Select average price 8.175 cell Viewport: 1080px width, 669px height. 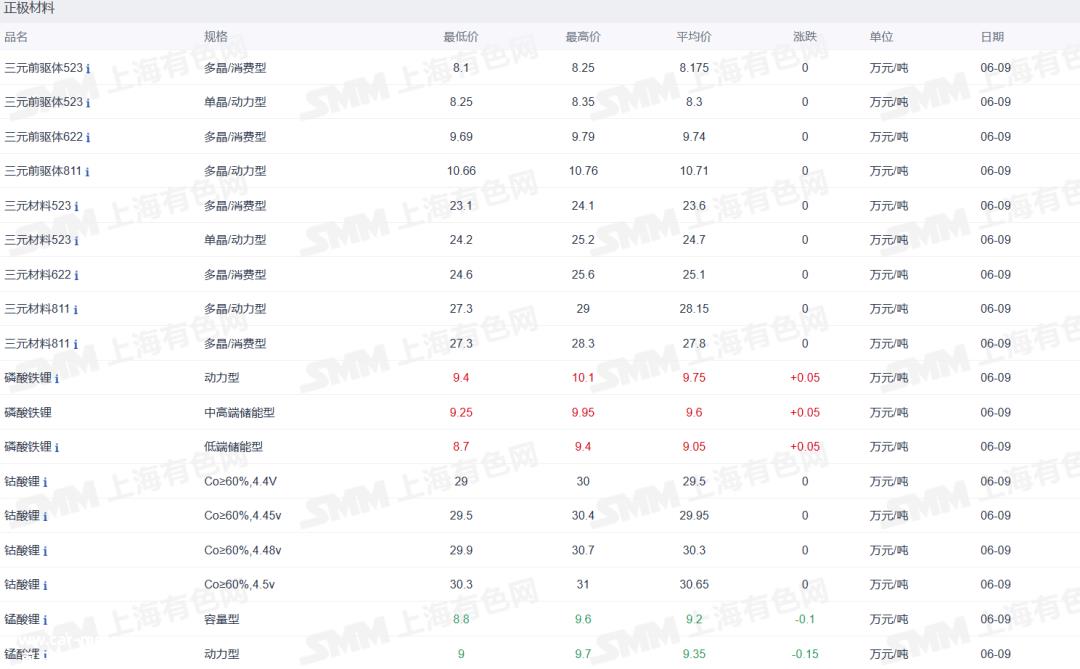click(694, 68)
